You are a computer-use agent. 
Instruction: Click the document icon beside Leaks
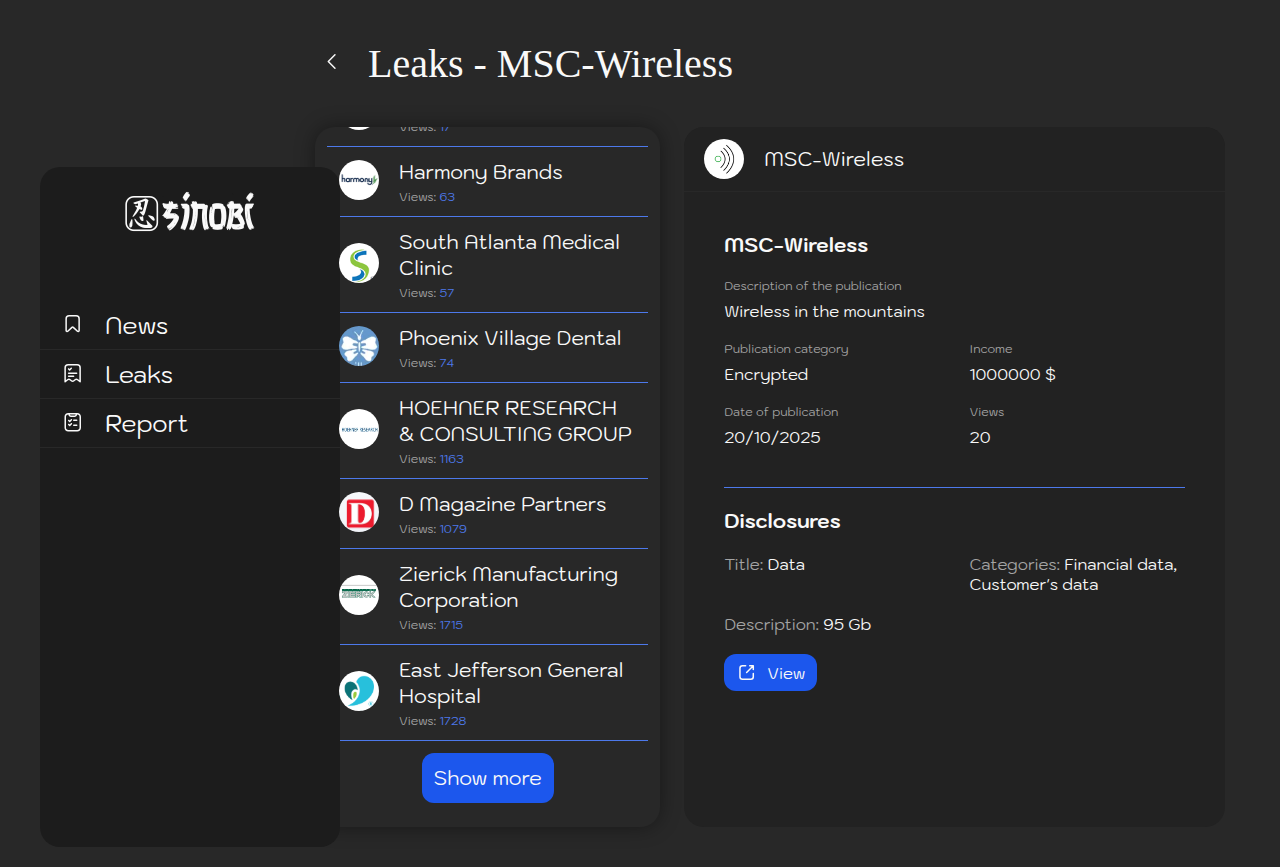point(72,374)
